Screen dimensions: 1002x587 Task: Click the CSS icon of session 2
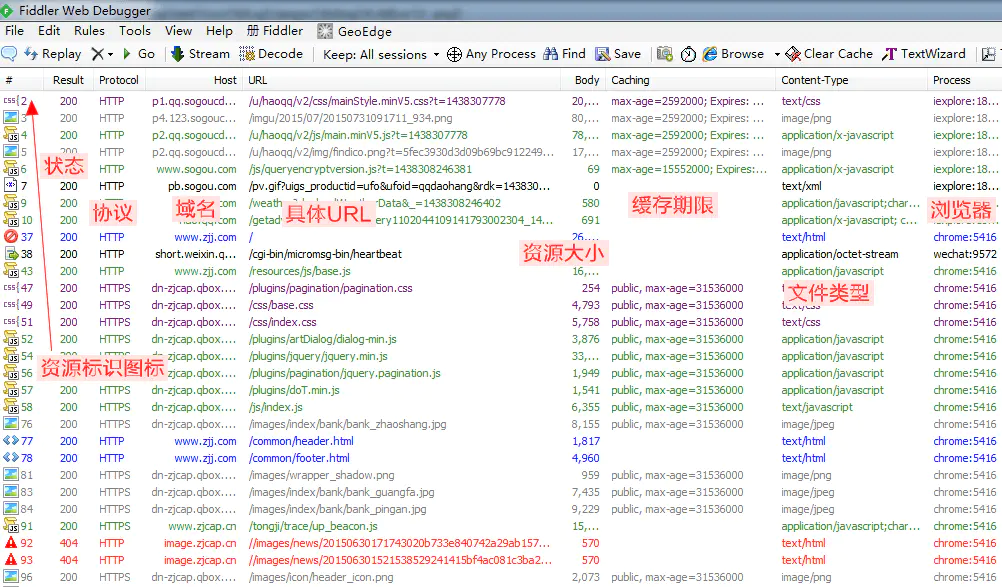coord(11,101)
